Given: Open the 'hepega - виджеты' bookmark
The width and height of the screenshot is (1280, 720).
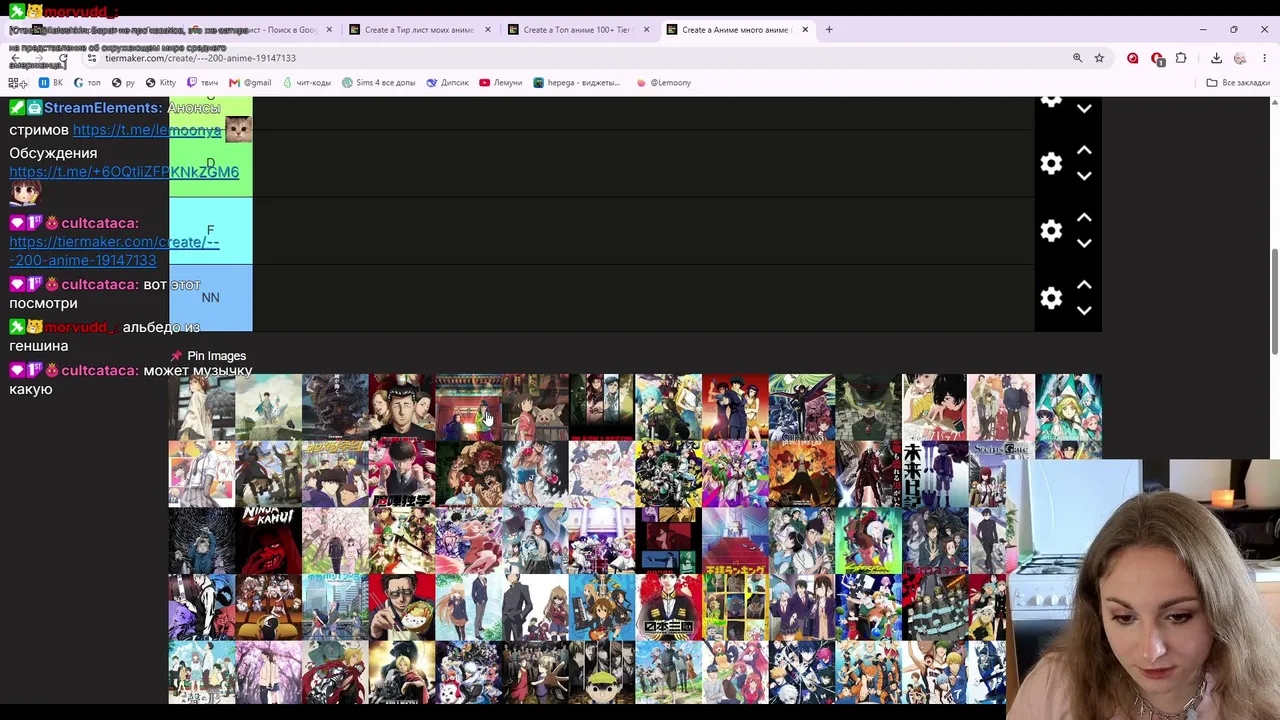Looking at the screenshot, I should 577,83.
